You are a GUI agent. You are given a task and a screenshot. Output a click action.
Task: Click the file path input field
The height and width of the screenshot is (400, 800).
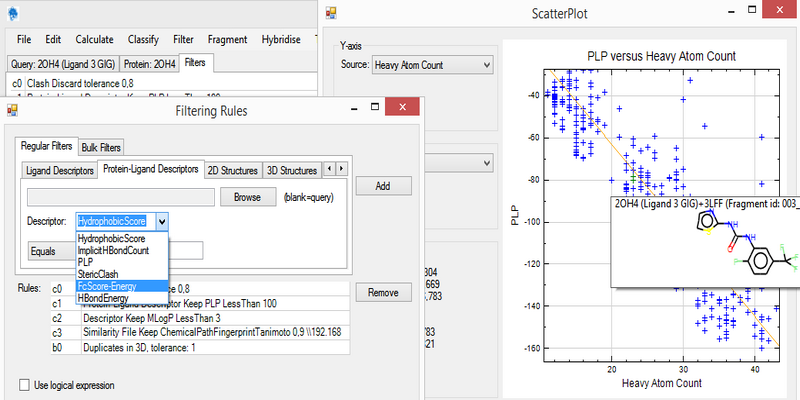click(x=120, y=197)
